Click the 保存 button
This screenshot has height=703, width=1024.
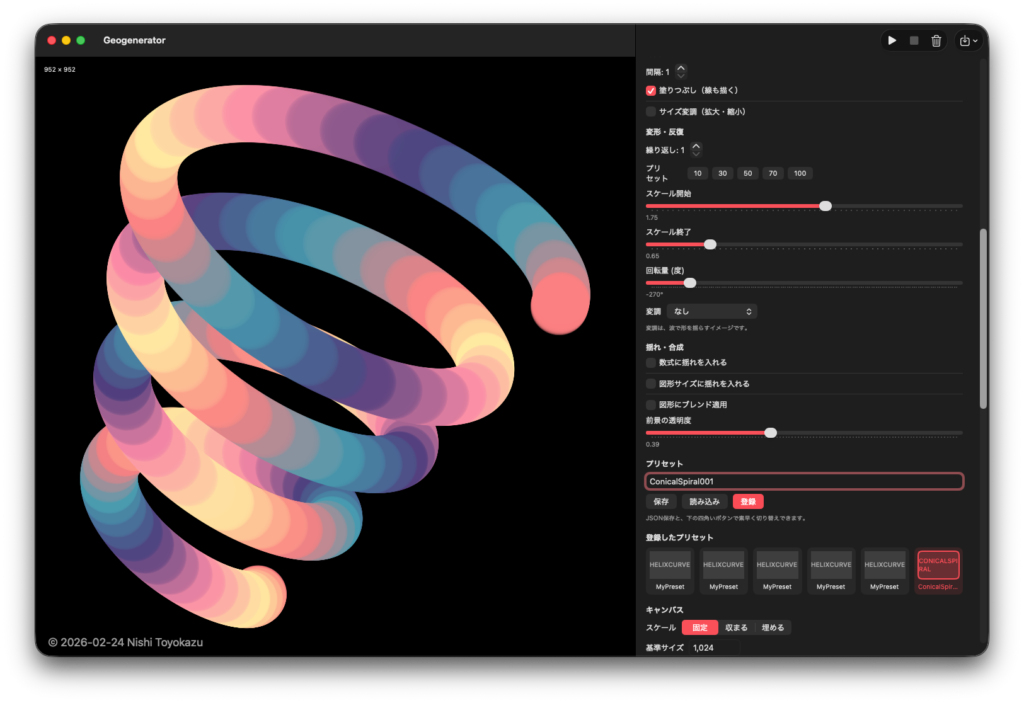[661, 501]
